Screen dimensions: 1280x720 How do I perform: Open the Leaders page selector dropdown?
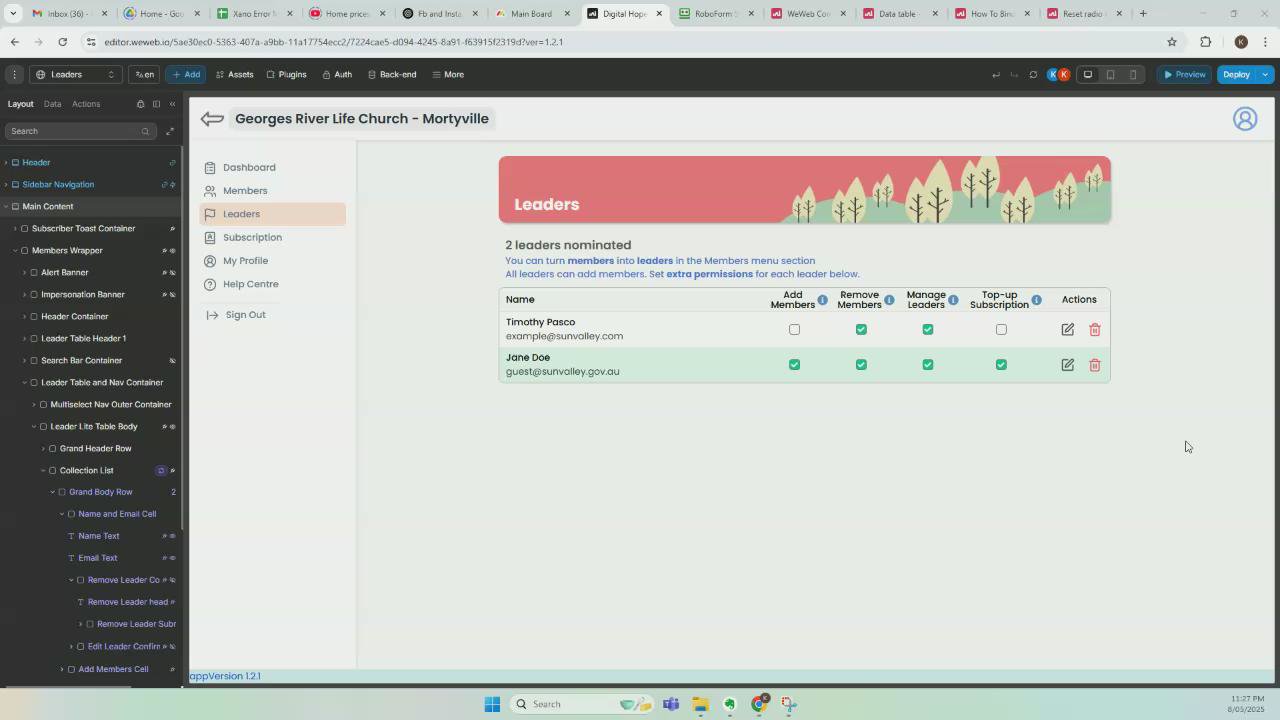(x=76, y=74)
